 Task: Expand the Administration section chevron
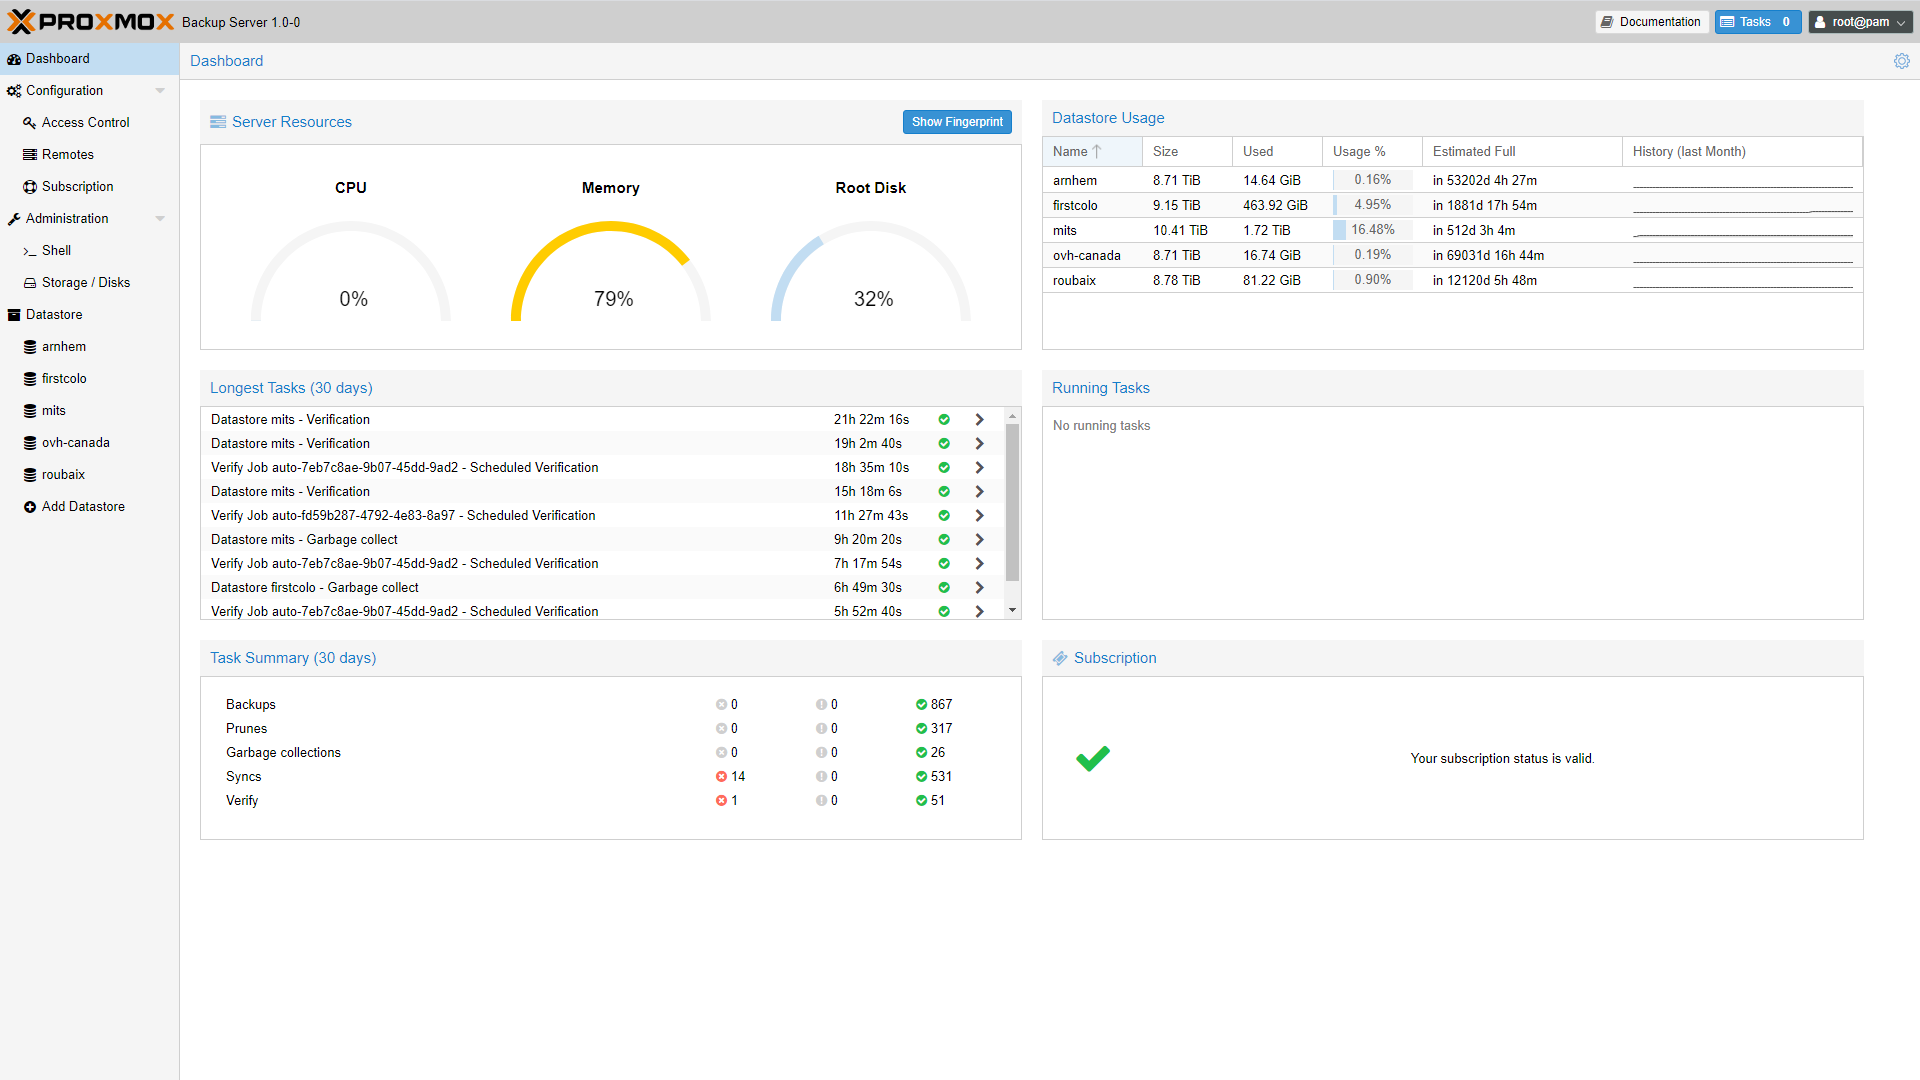point(160,218)
